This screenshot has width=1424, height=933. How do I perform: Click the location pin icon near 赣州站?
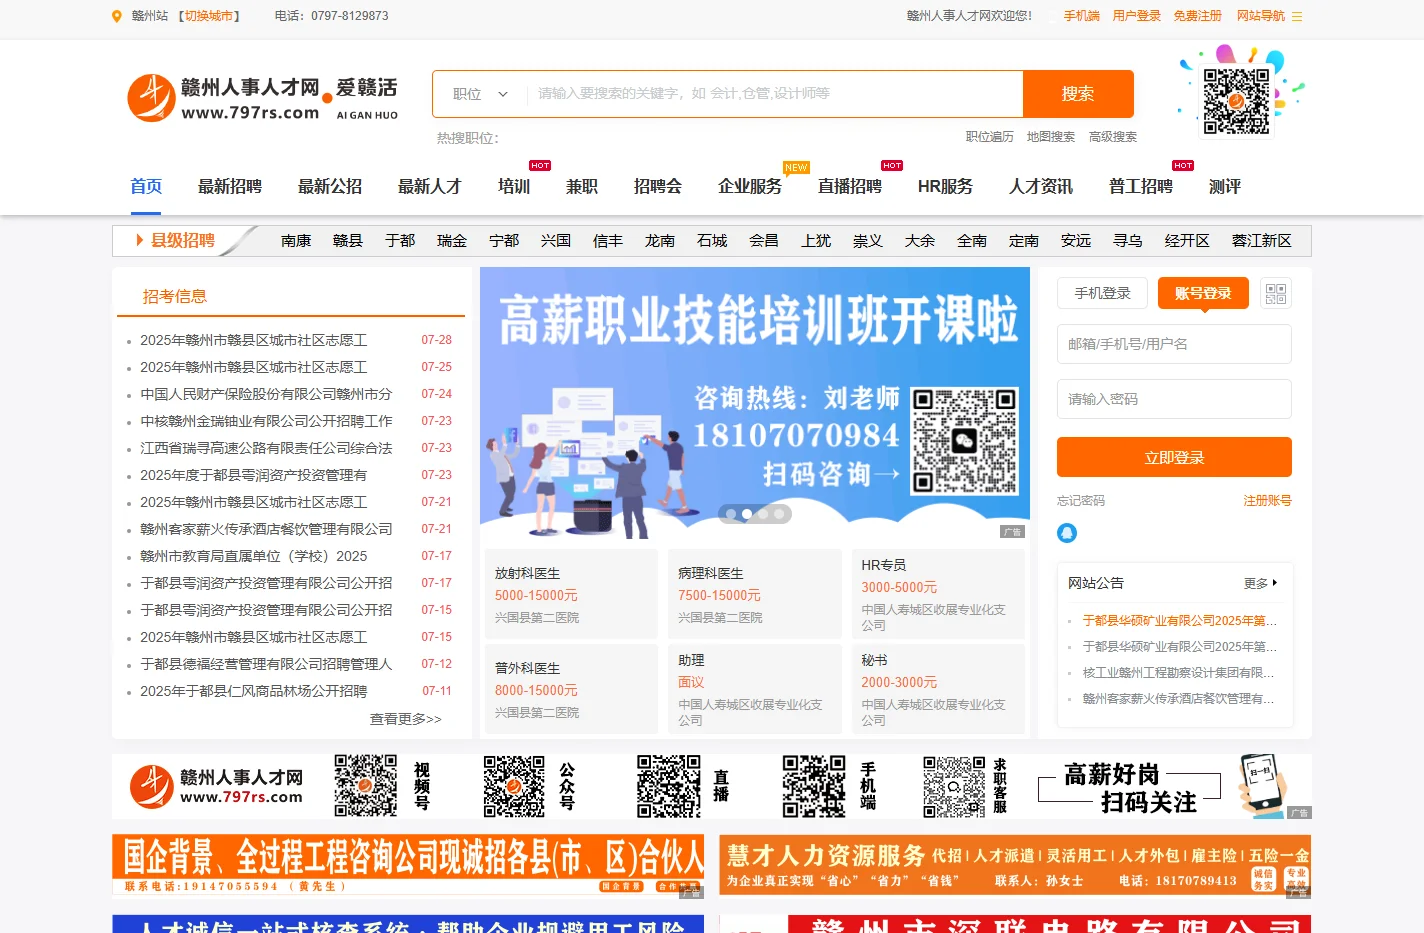[117, 16]
